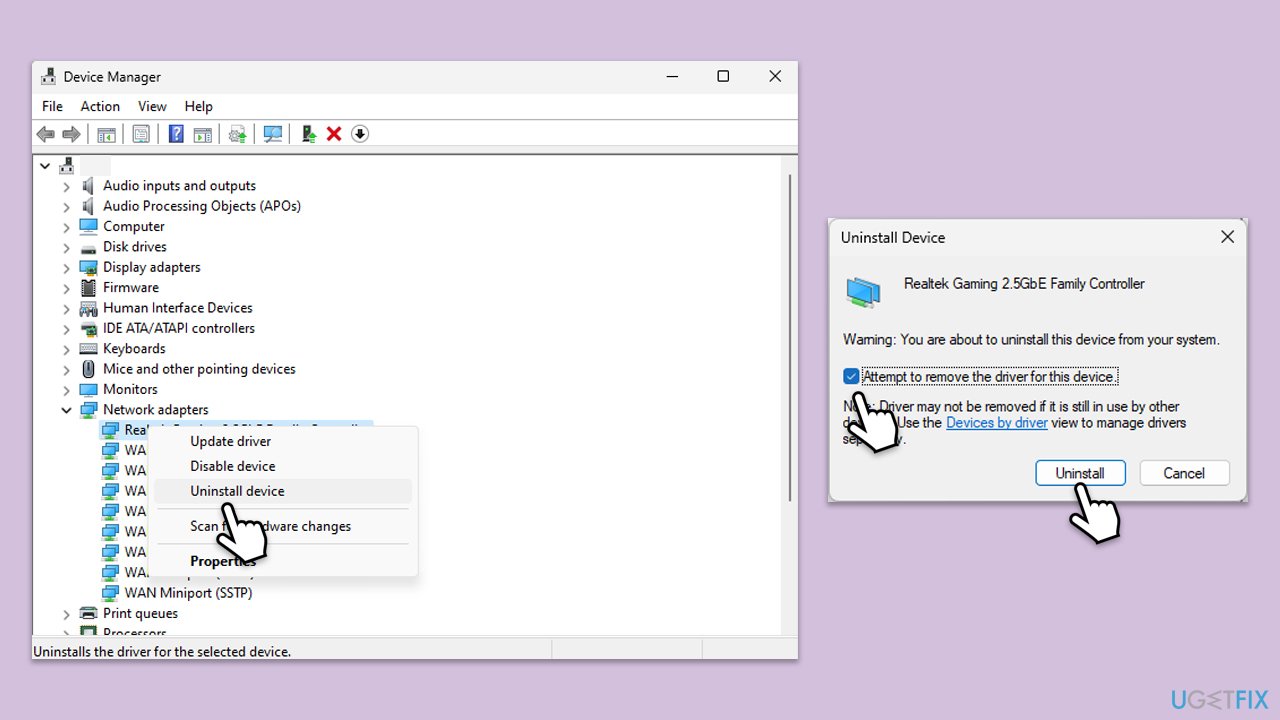Click the 'Warning: You are about to uninstall' text
The image size is (1280, 720).
click(x=1031, y=340)
